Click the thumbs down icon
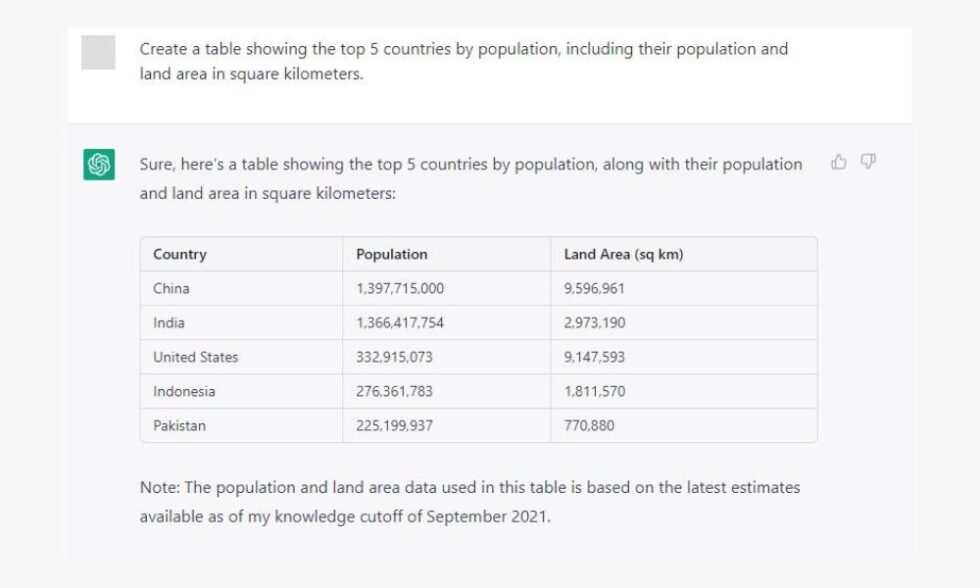Viewport: 980px width, 588px height. click(x=868, y=162)
